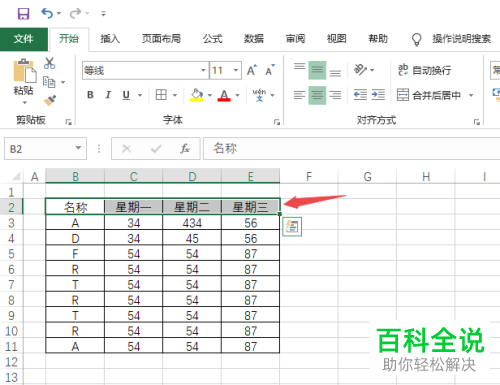Toggle Underline formatting
Image resolution: width=500 pixels, height=385 pixels.
pyautogui.click(x=126, y=95)
